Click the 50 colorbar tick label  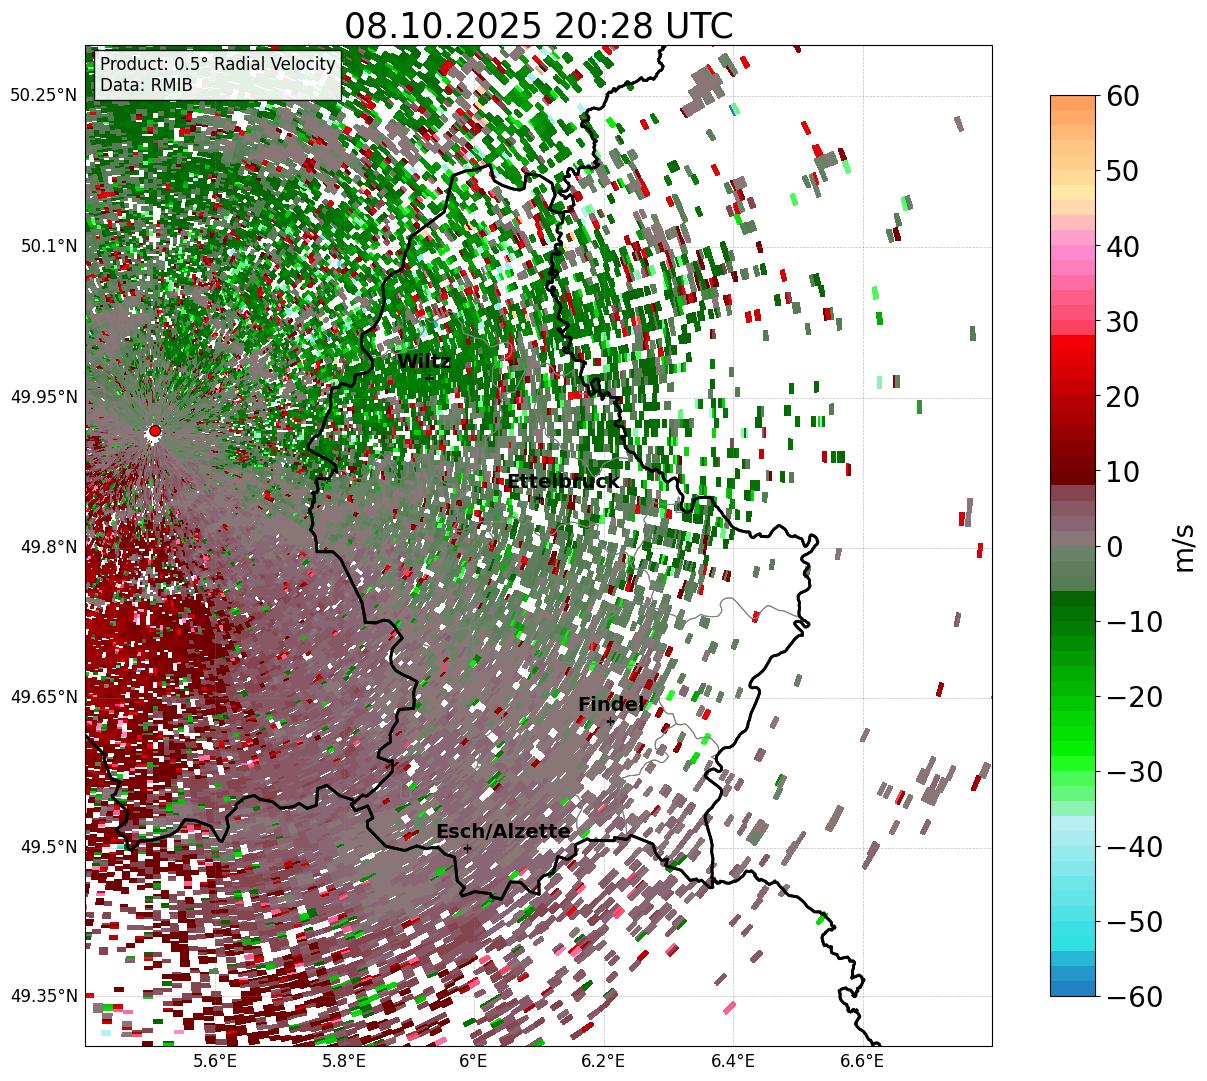(1123, 171)
